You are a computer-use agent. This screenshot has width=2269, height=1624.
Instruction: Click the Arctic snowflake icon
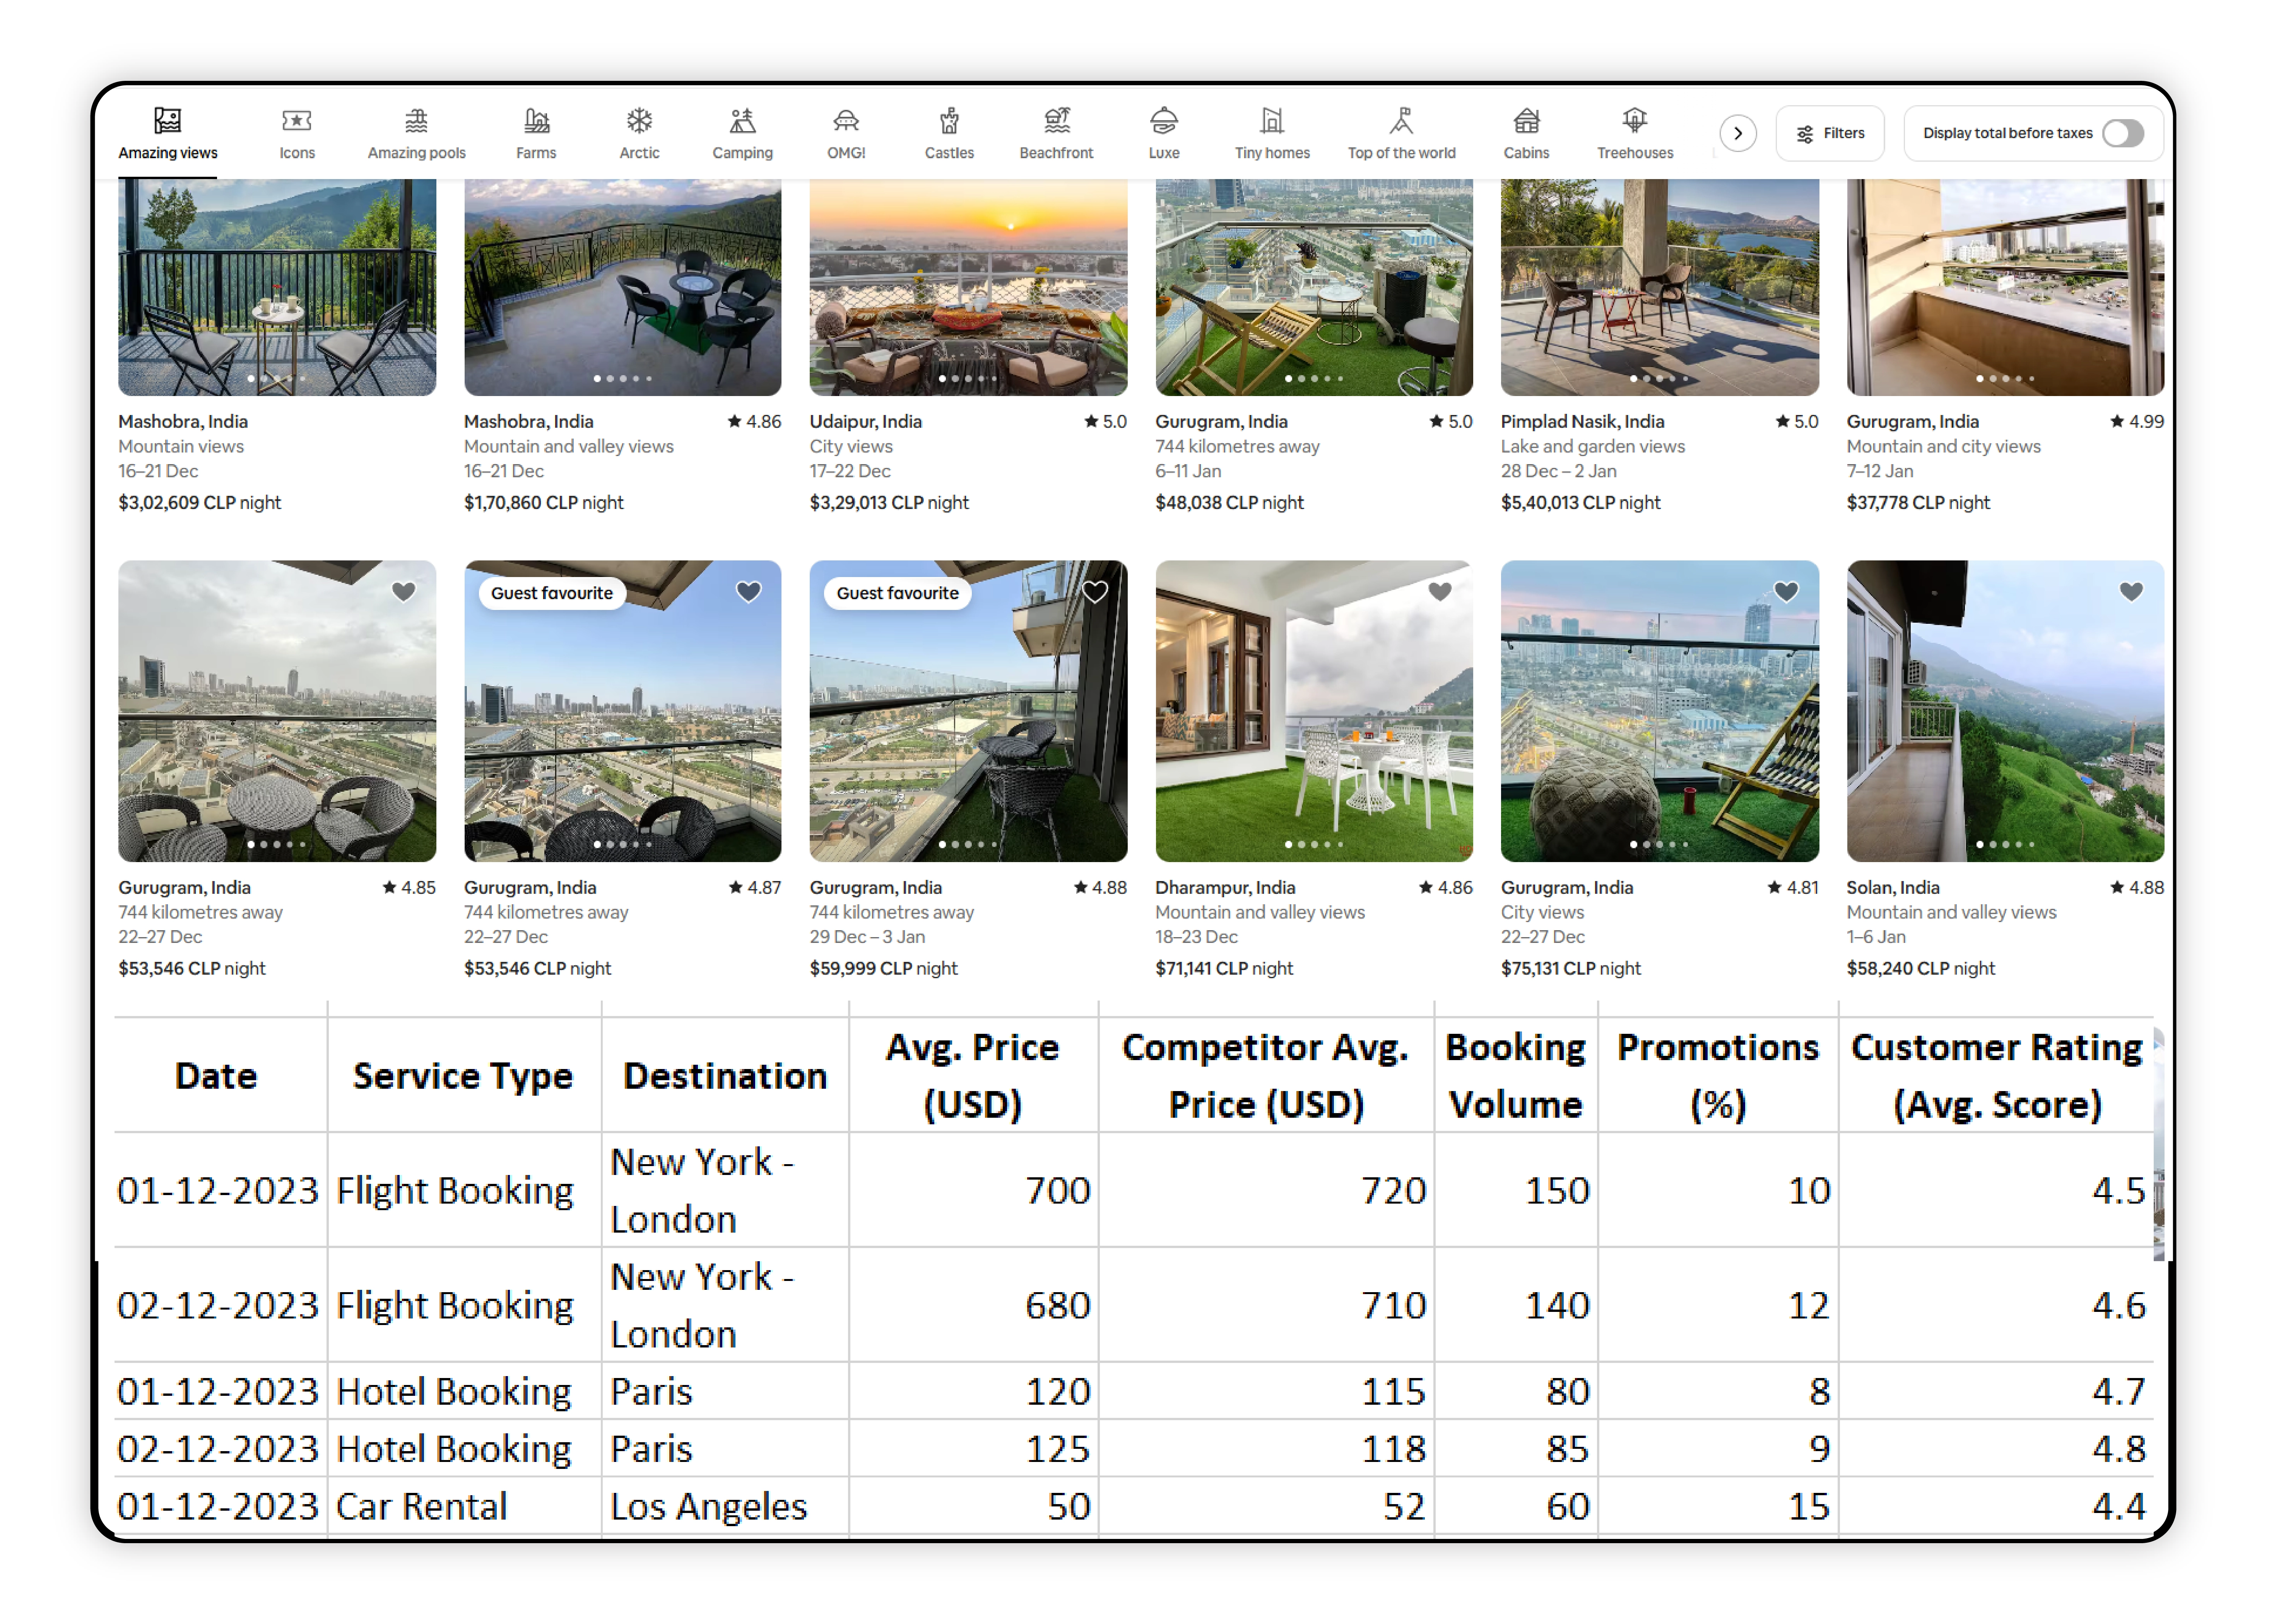point(639,121)
